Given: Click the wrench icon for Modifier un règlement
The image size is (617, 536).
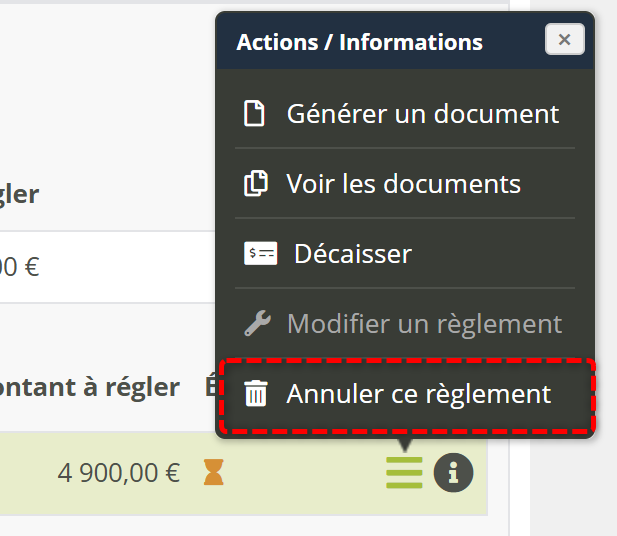Looking at the screenshot, I should coord(257,324).
